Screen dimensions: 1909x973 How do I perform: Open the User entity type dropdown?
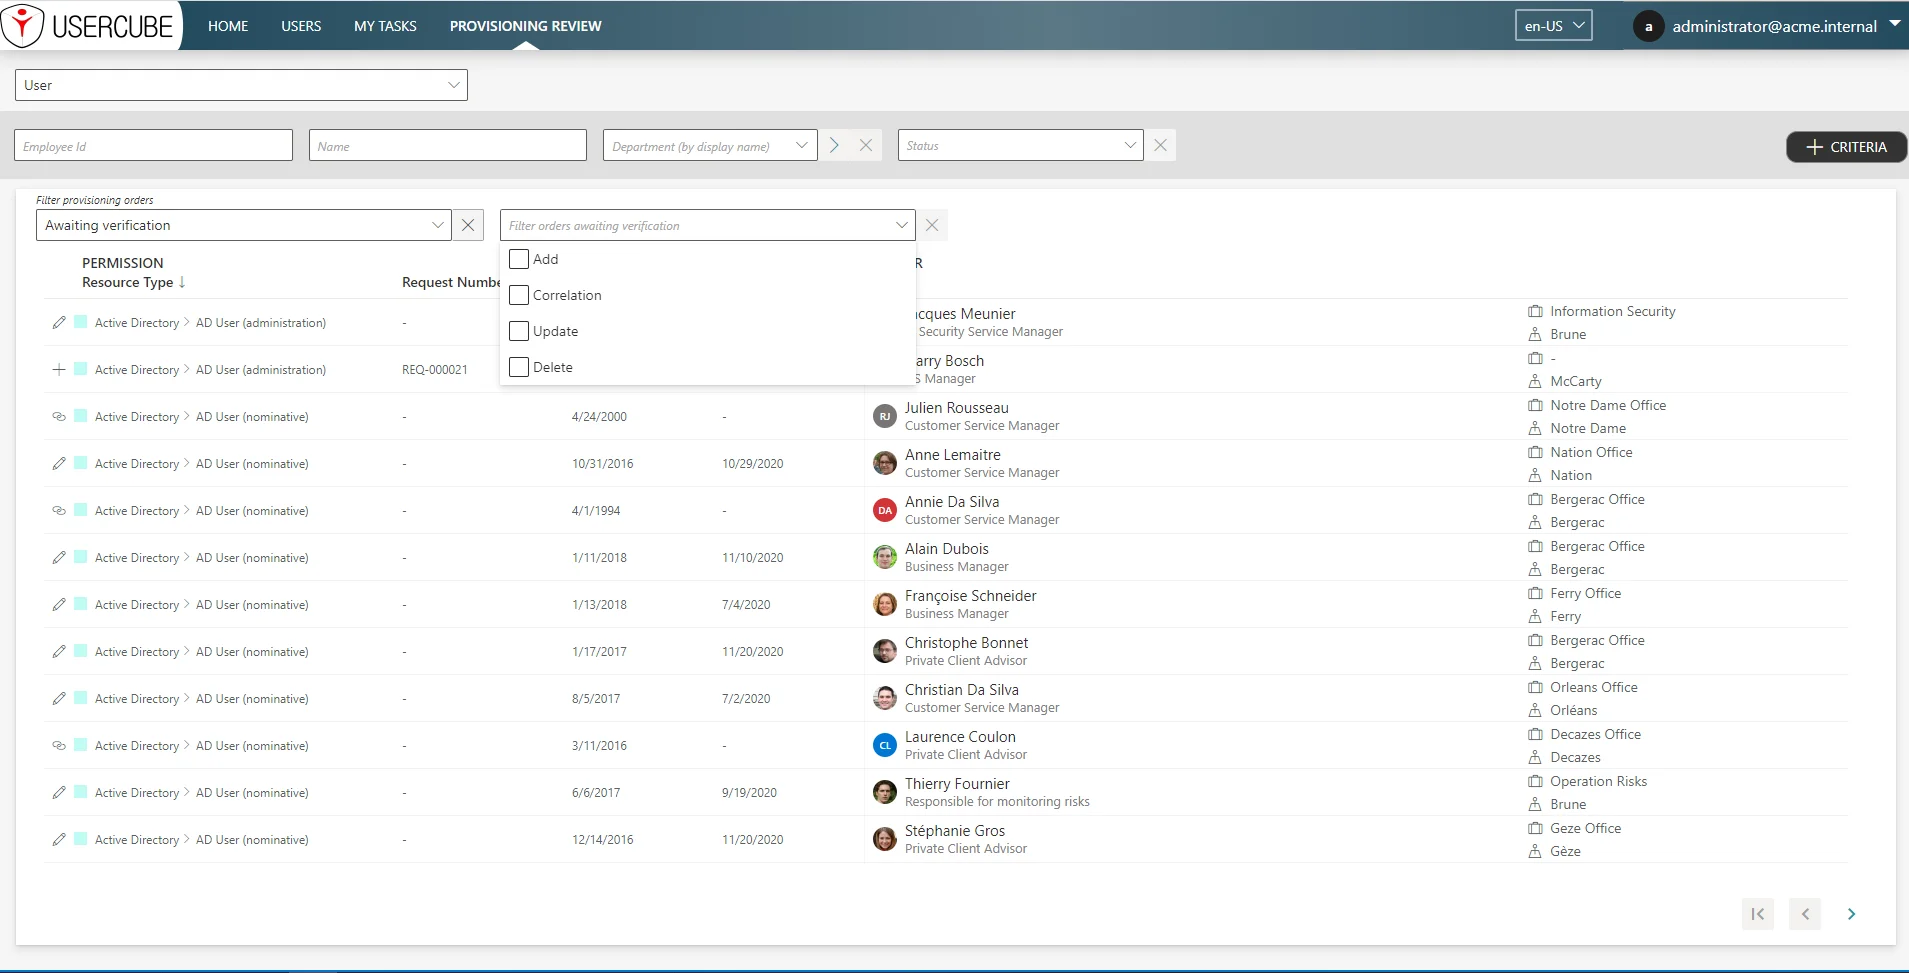click(241, 85)
